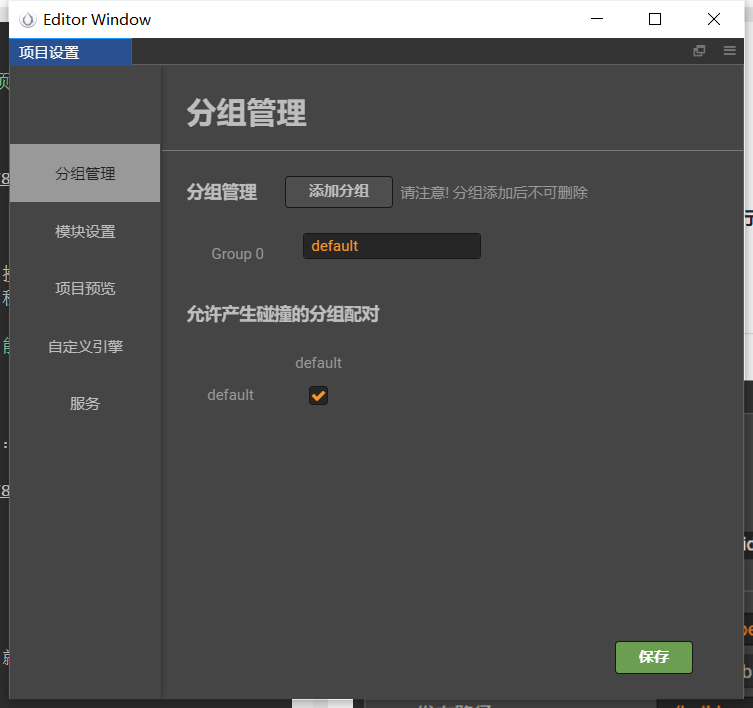Click the default column header in matrix

coord(318,363)
